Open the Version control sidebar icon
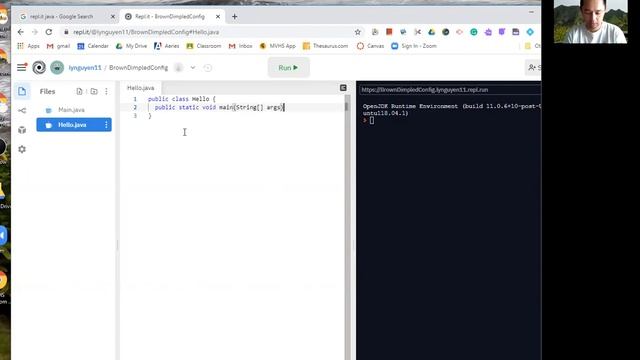This screenshot has width=640, height=360. tap(22, 111)
